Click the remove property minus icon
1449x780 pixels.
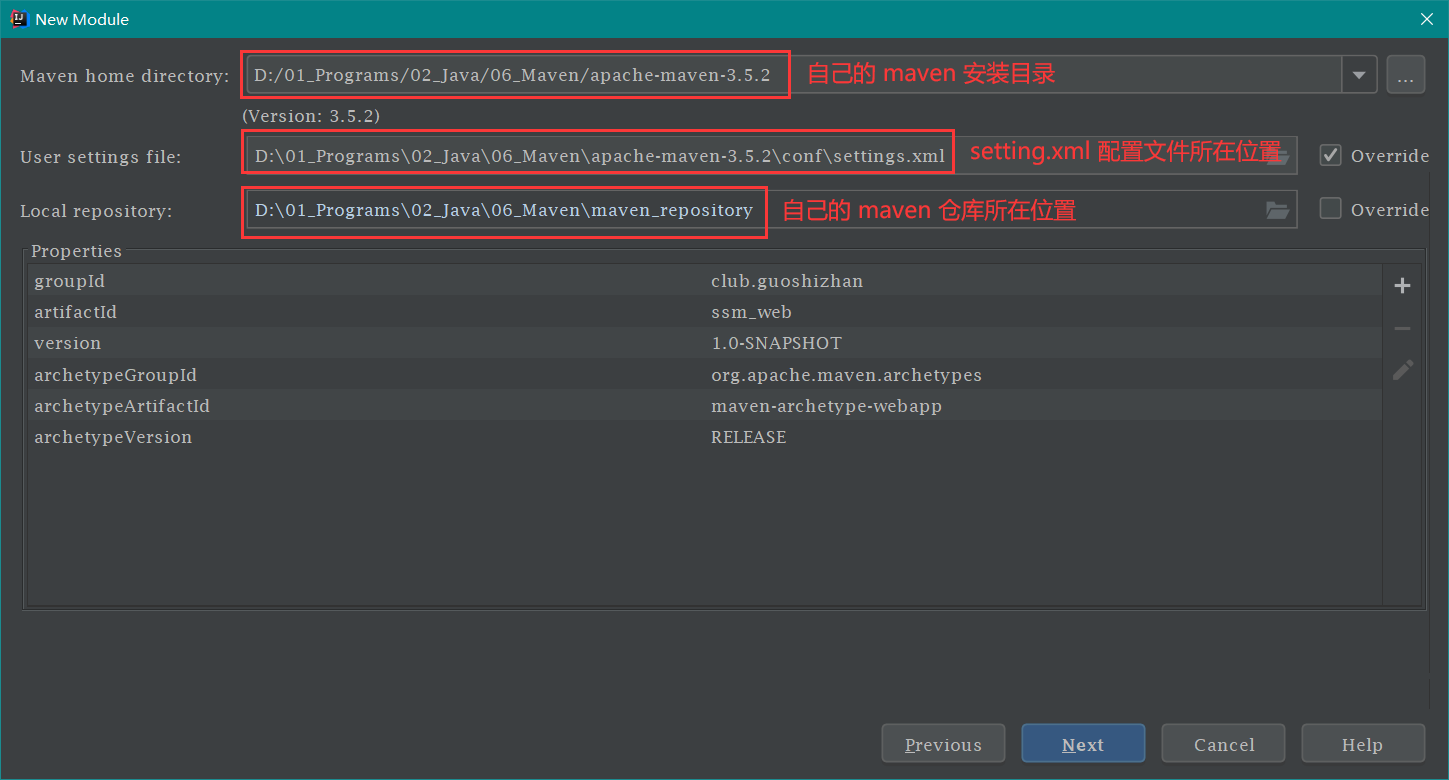[x=1402, y=329]
